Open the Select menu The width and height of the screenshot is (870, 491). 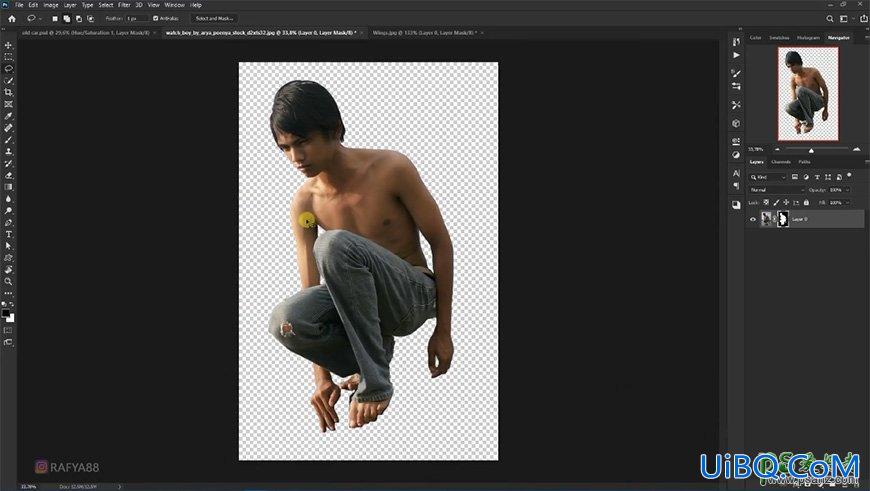coord(106,5)
